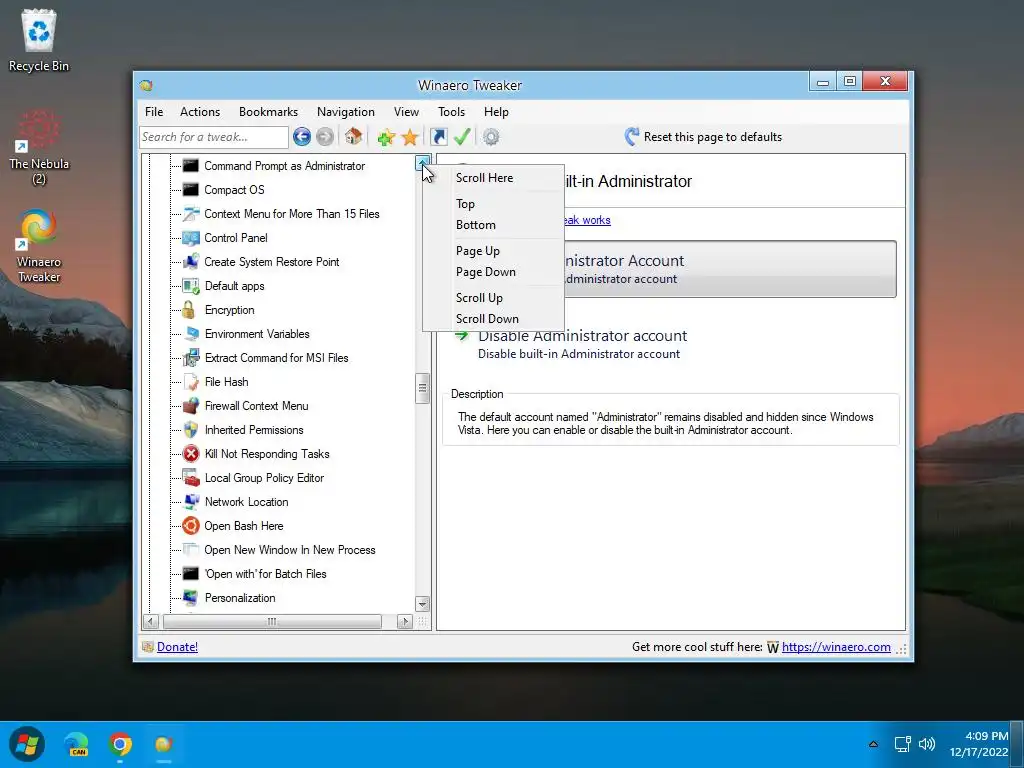Click the Control Panel tree icon
This screenshot has width=1024, height=768.
pos(191,238)
